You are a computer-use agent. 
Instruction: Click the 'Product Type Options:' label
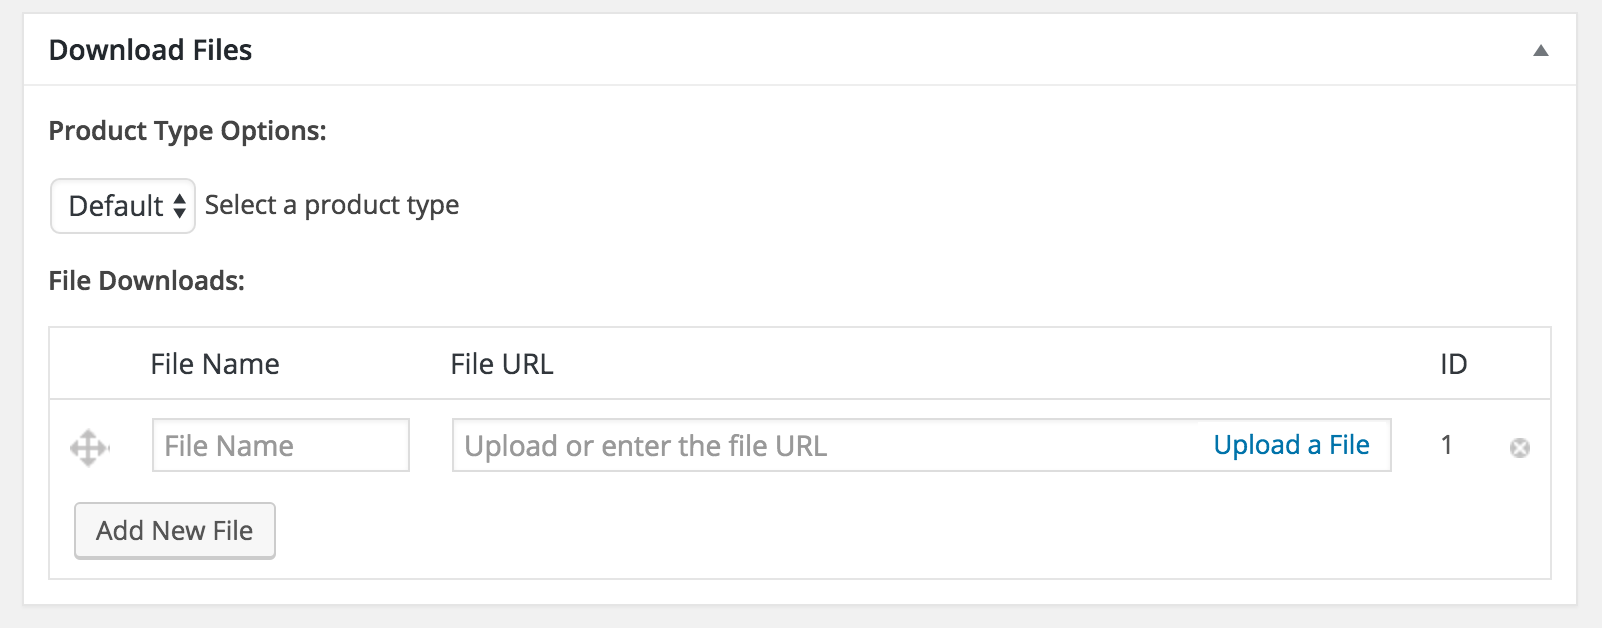point(187,131)
